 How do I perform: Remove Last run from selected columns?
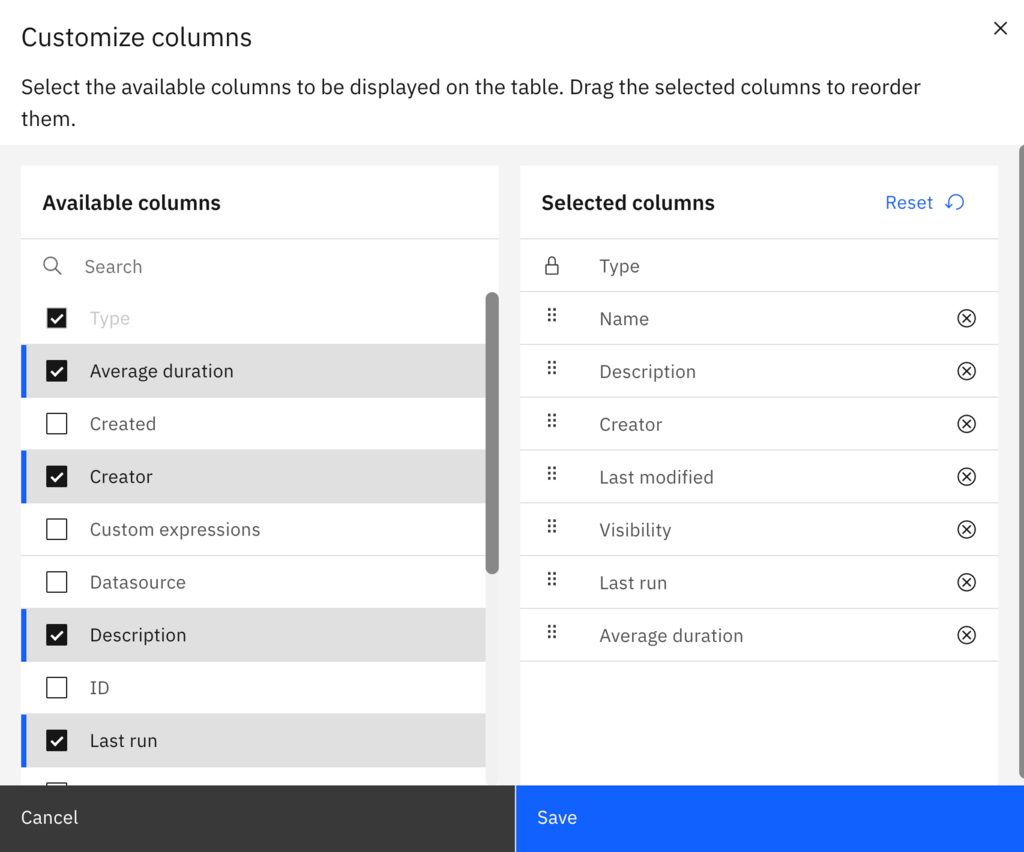[966, 583]
